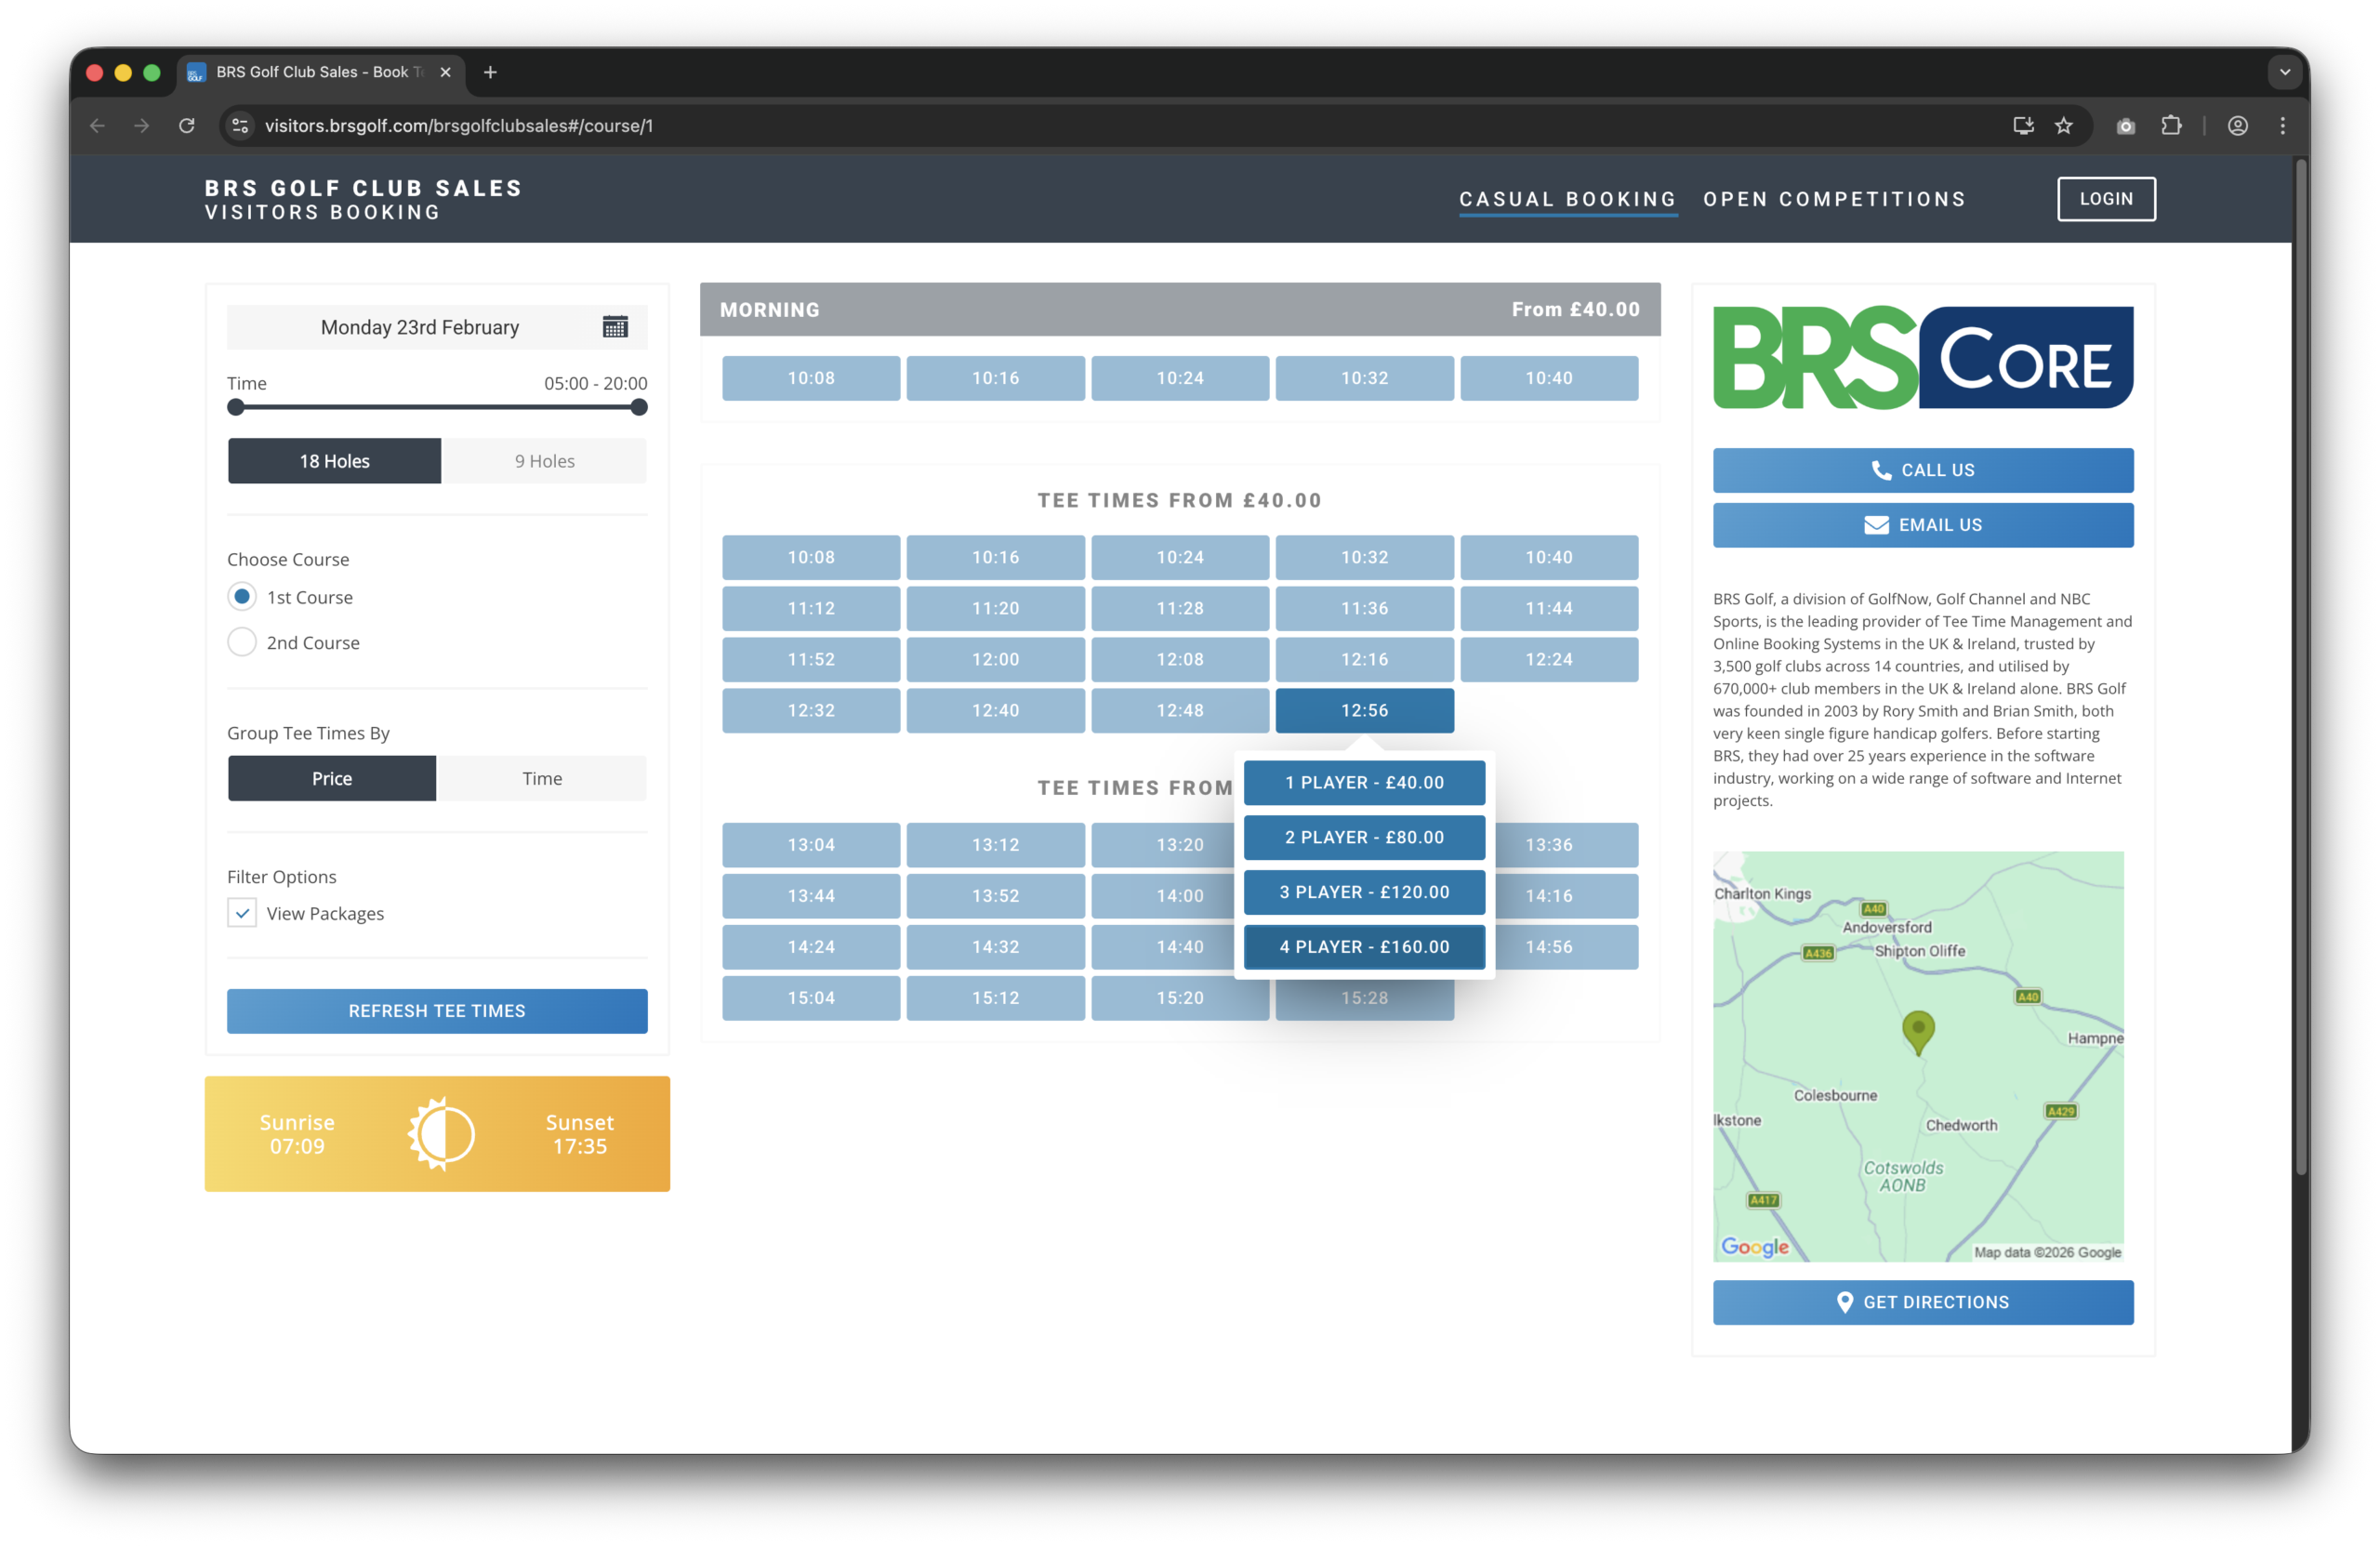Image resolution: width=2380 pixels, height=1546 pixels.
Task: Close the BRS Golf Club Sales tab
Action: coord(446,72)
